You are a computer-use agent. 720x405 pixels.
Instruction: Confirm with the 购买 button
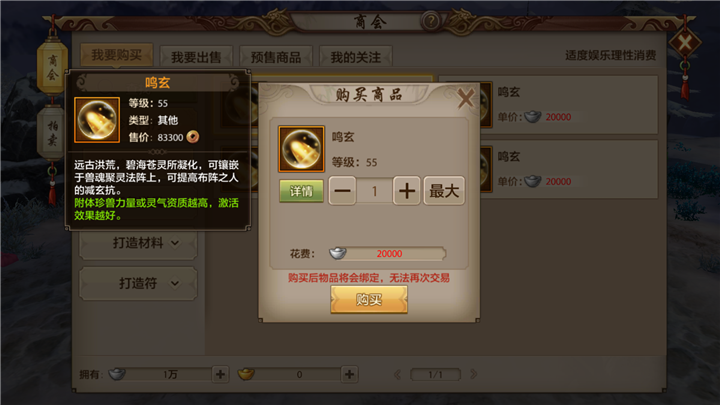(369, 299)
